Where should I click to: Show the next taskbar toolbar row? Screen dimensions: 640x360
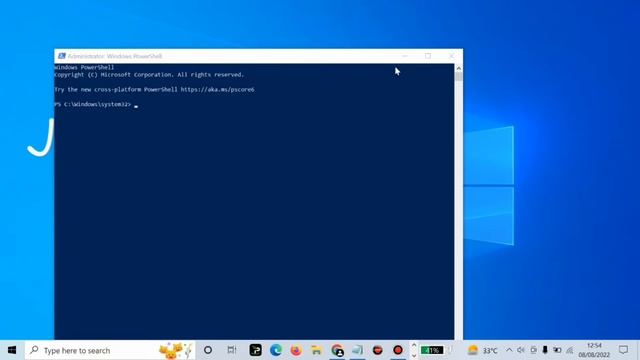413,355
